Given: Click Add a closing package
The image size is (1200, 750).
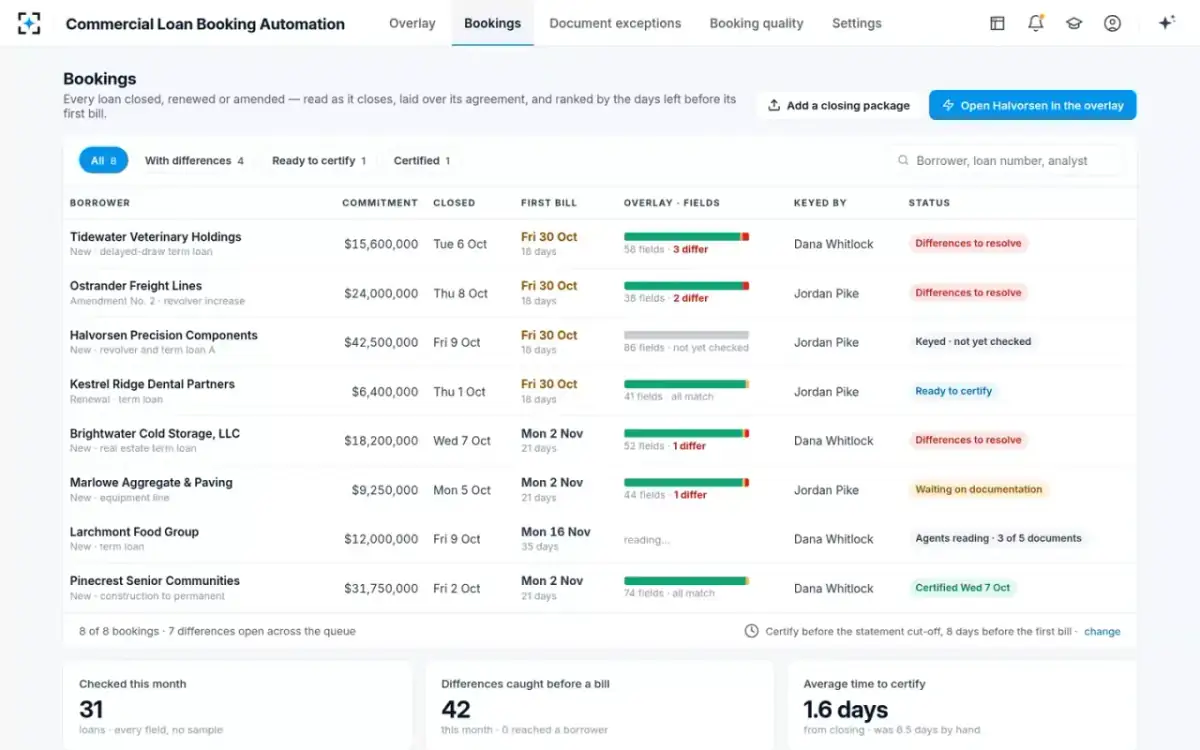Looking at the screenshot, I should coord(839,105).
